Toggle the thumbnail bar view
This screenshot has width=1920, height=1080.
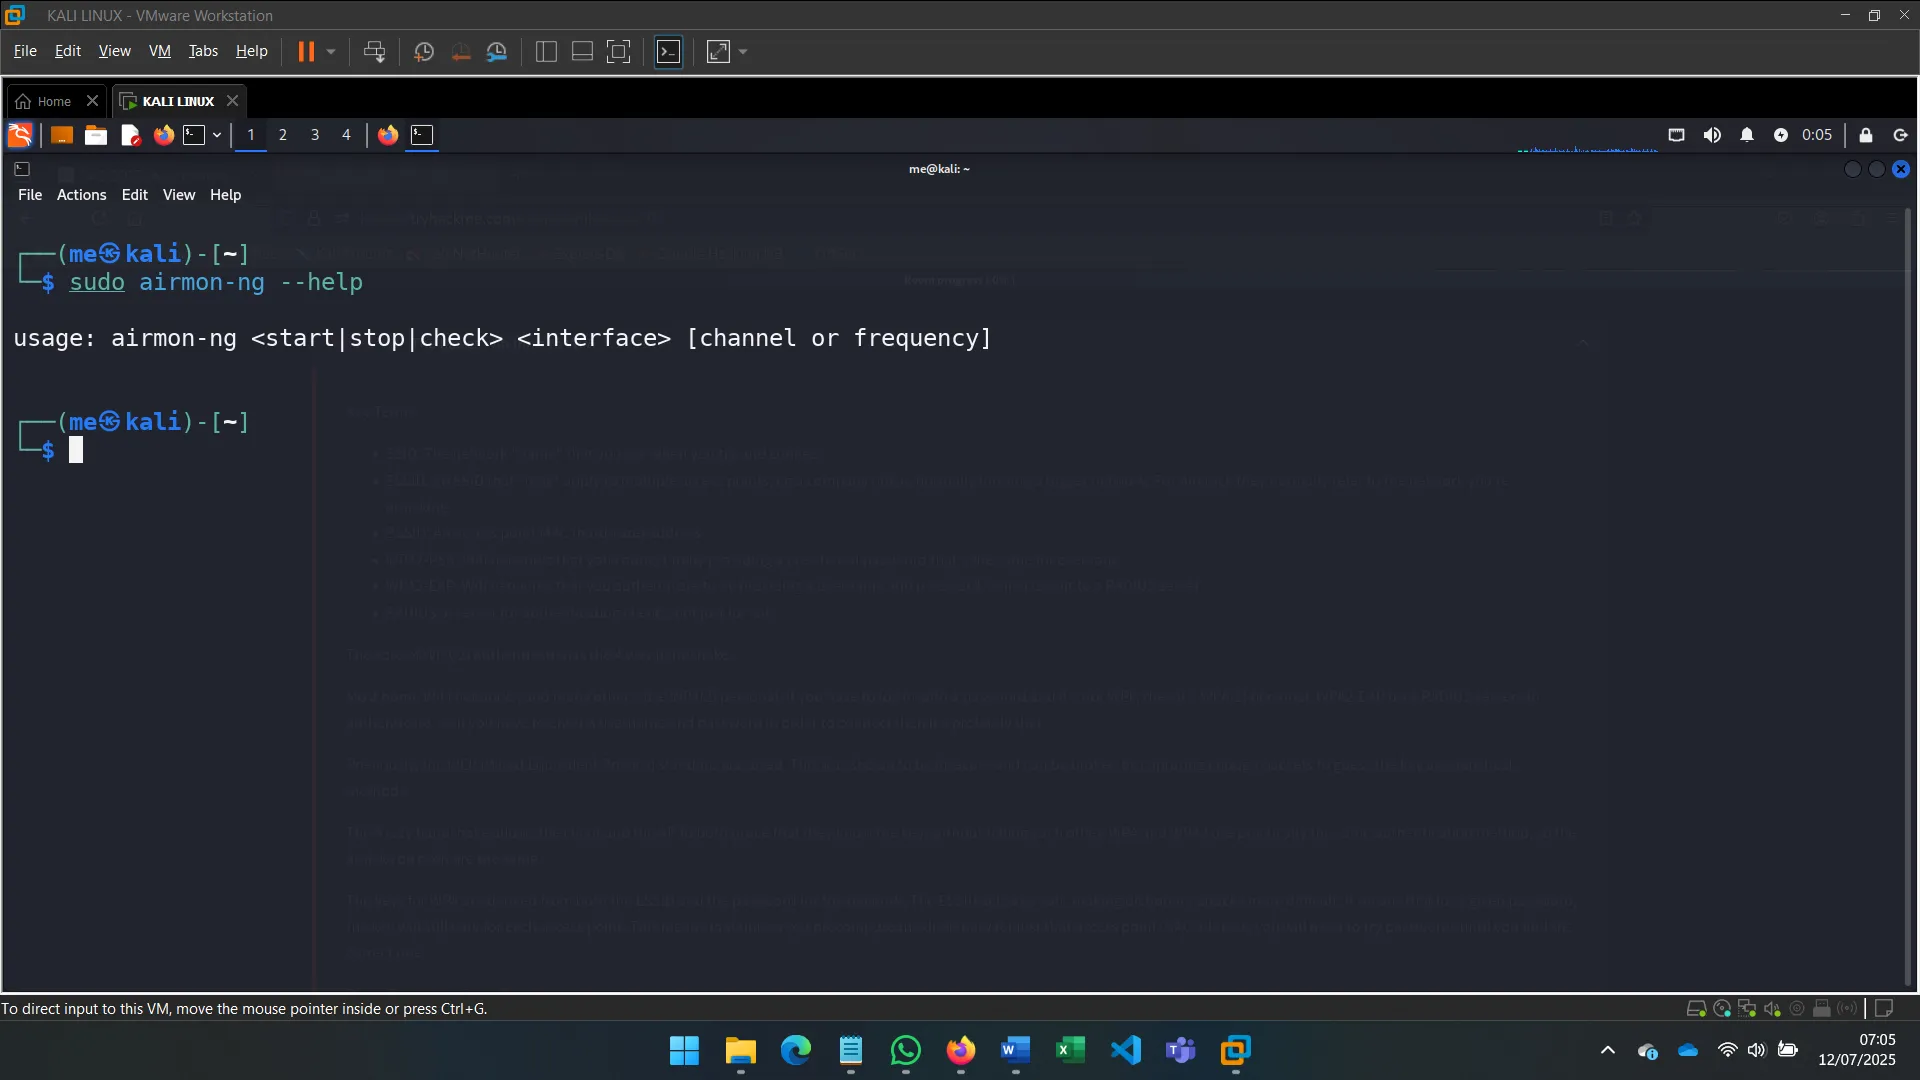(x=582, y=52)
